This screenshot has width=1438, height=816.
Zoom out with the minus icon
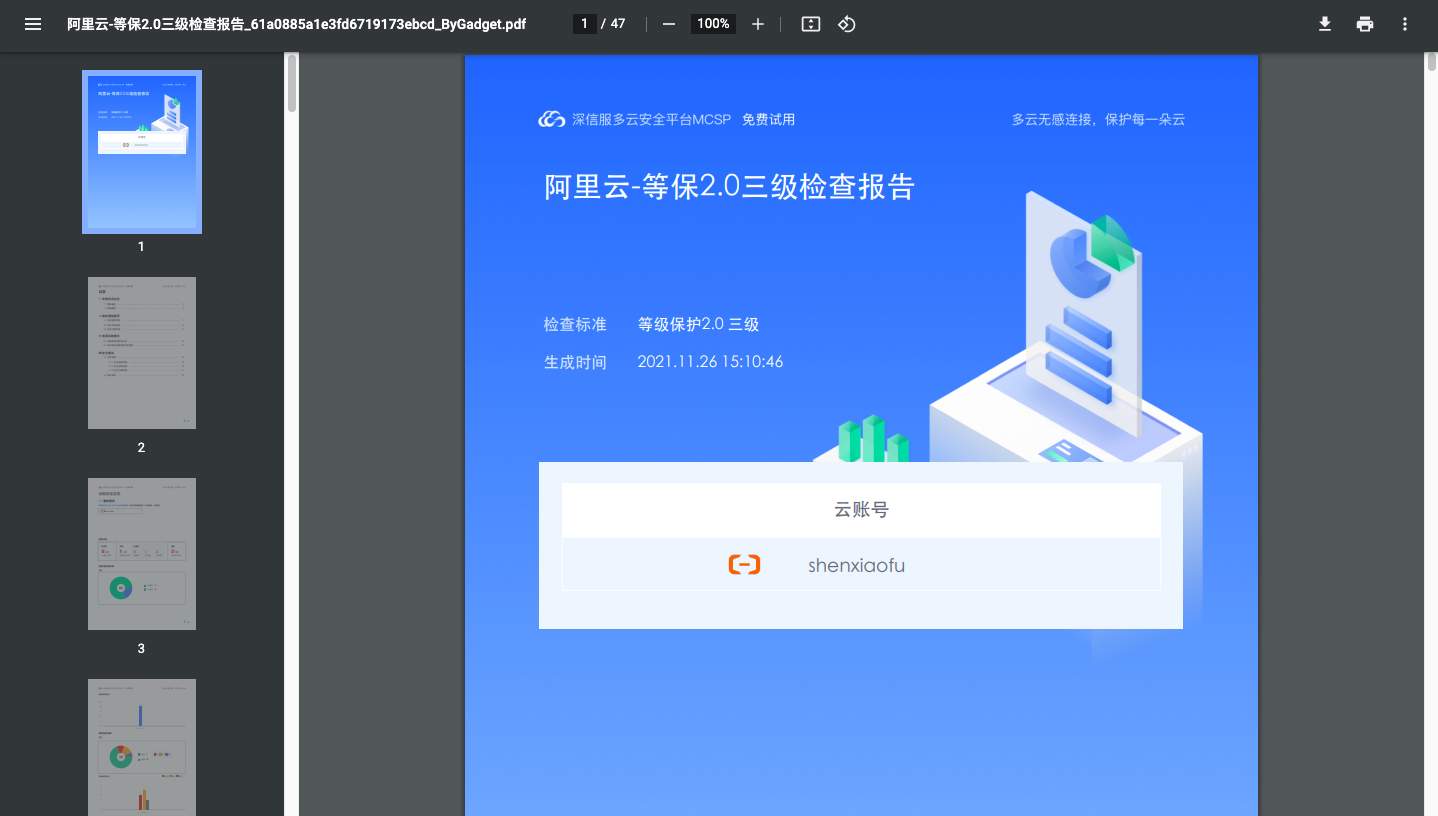[669, 24]
